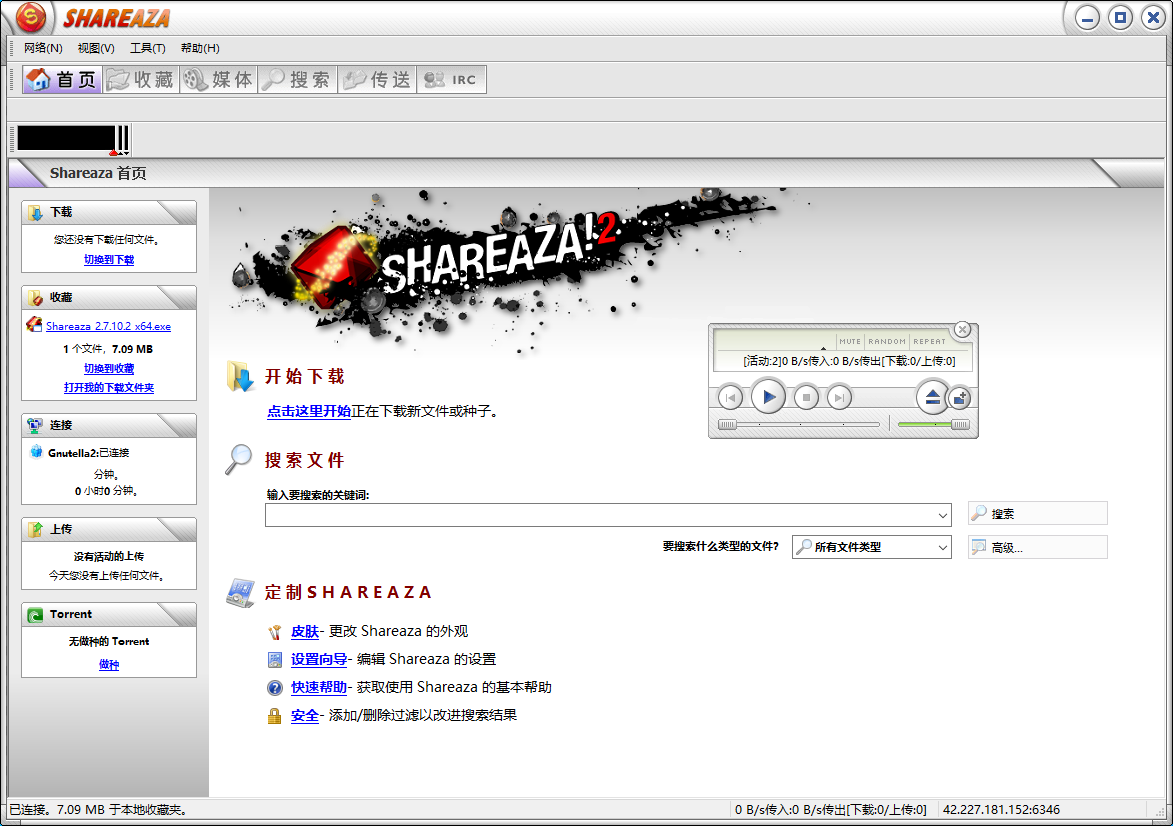Click the file icon beside Shareaza 2.7.10.2 x64.exe
The height and width of the screenshot is (826, 1173).
tap(34, 325)
